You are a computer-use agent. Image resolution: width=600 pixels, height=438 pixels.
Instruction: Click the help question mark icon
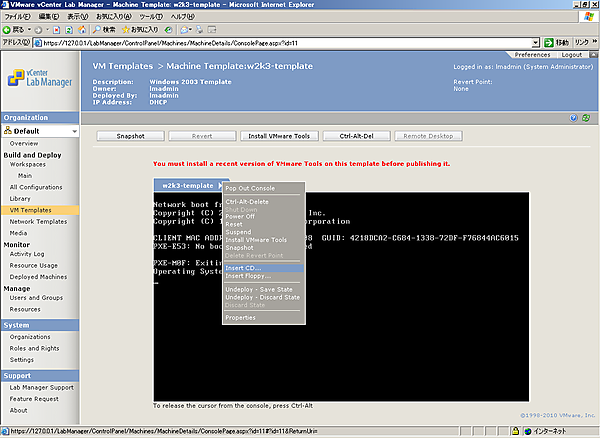[572, 117]
